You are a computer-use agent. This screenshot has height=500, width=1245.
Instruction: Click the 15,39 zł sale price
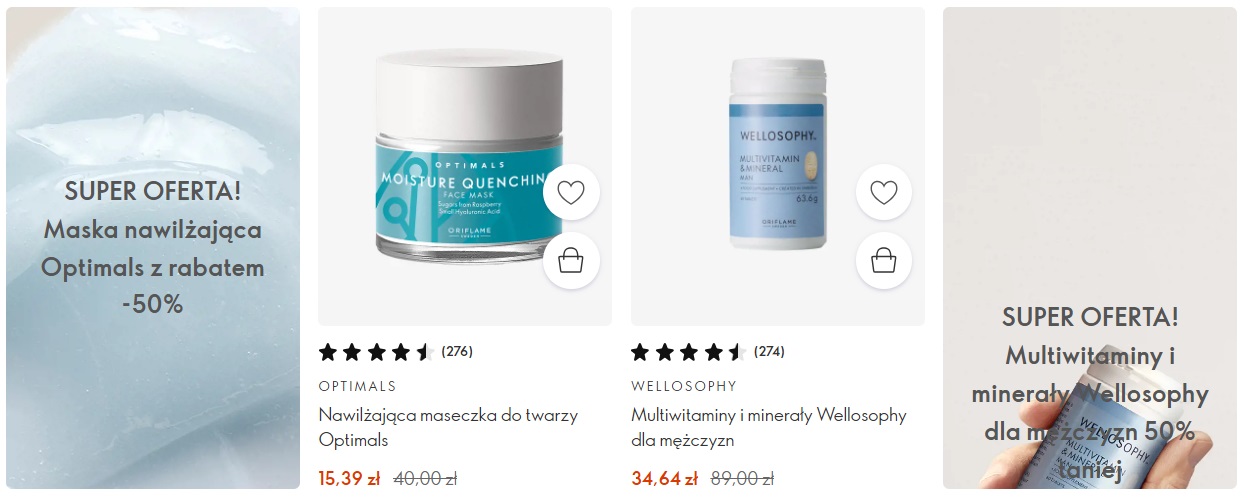(x=349, y=479)
